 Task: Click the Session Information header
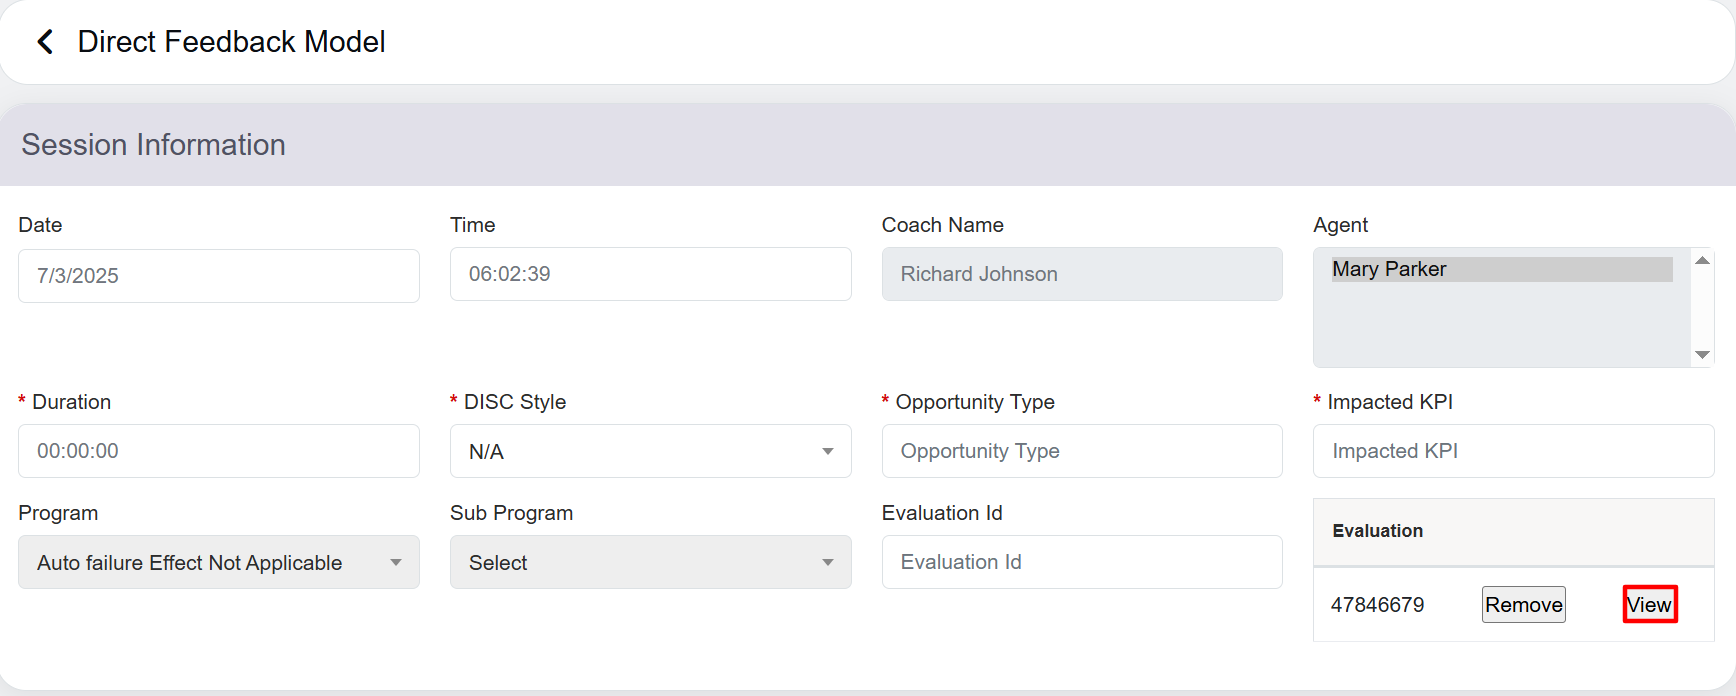pyautogui.click(x=154, y=145)
